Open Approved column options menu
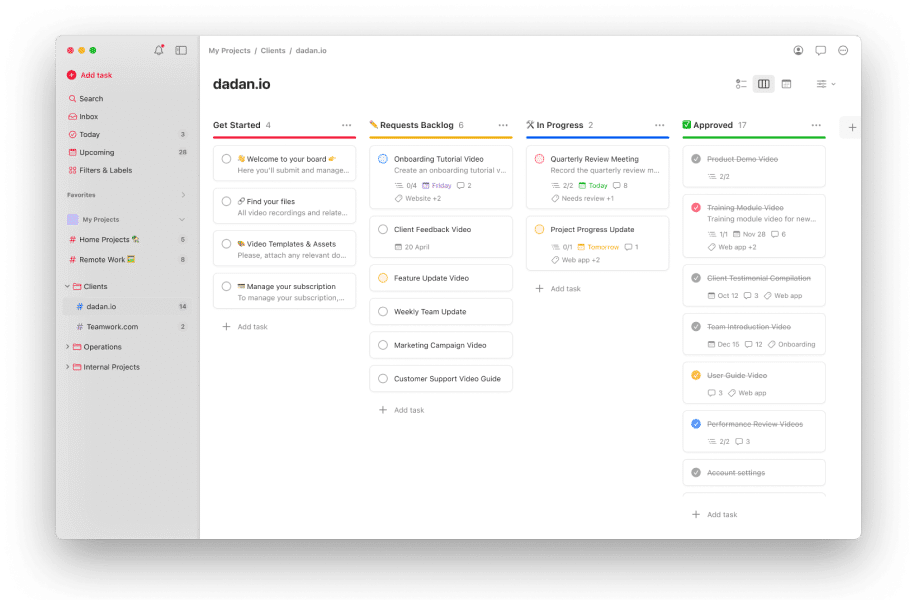 coord(816,125)
